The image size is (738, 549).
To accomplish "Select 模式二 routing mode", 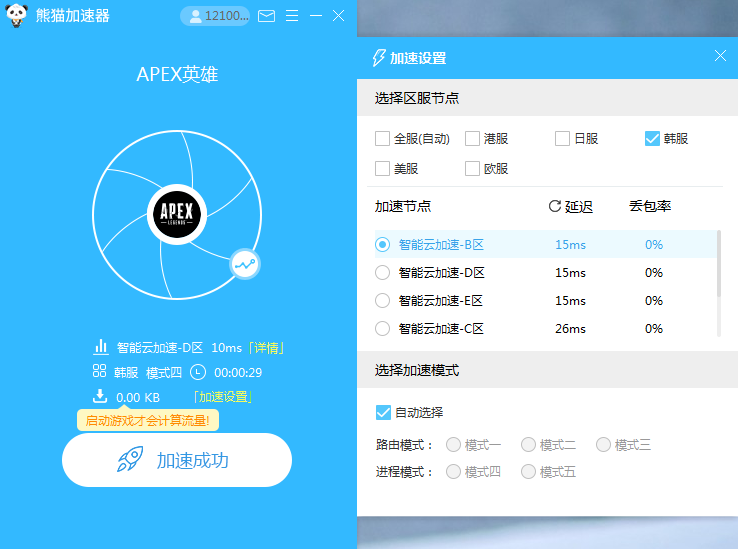I will tap(528, 444).
